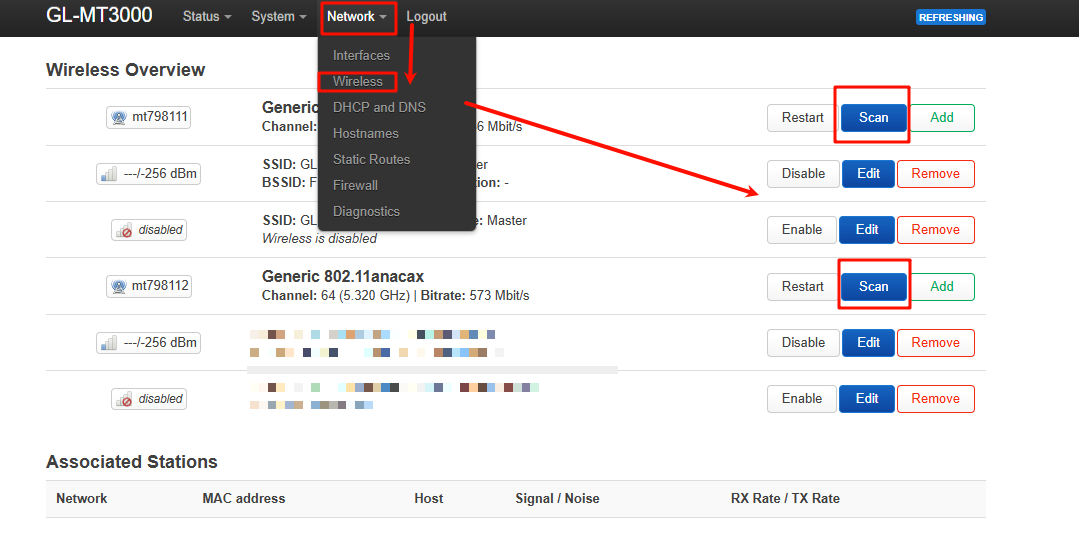
Task: Click disabled network icon under mt798112 radio
Action: pos(124,399)
